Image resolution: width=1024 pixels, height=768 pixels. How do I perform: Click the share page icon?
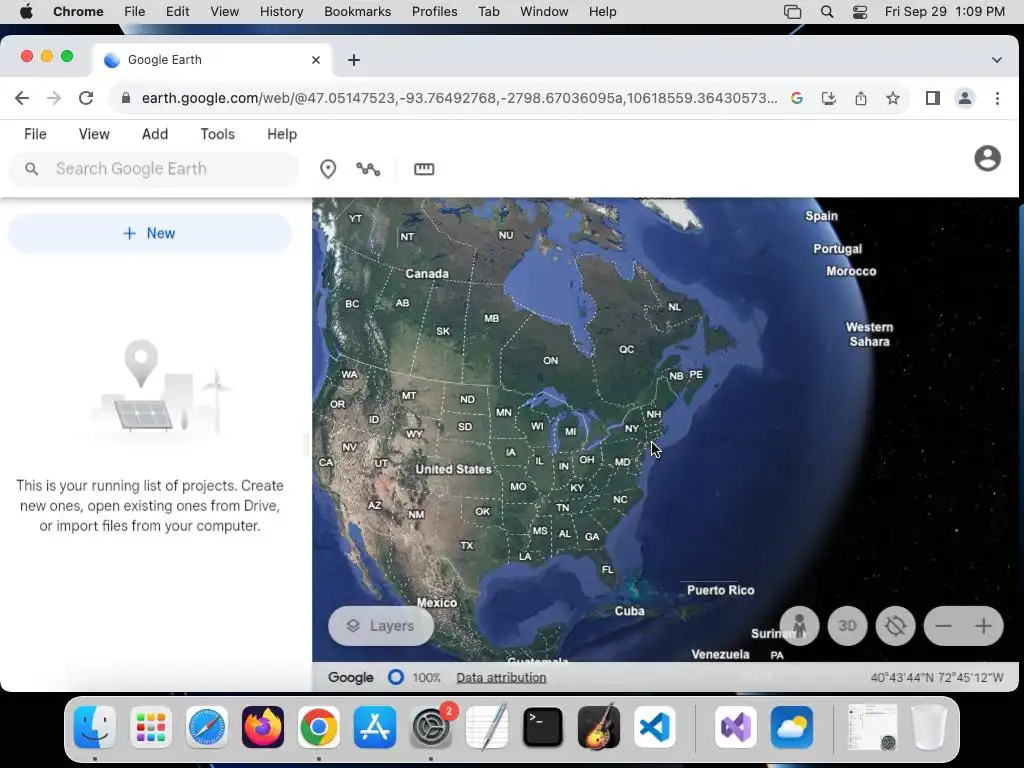click(861, 98)
